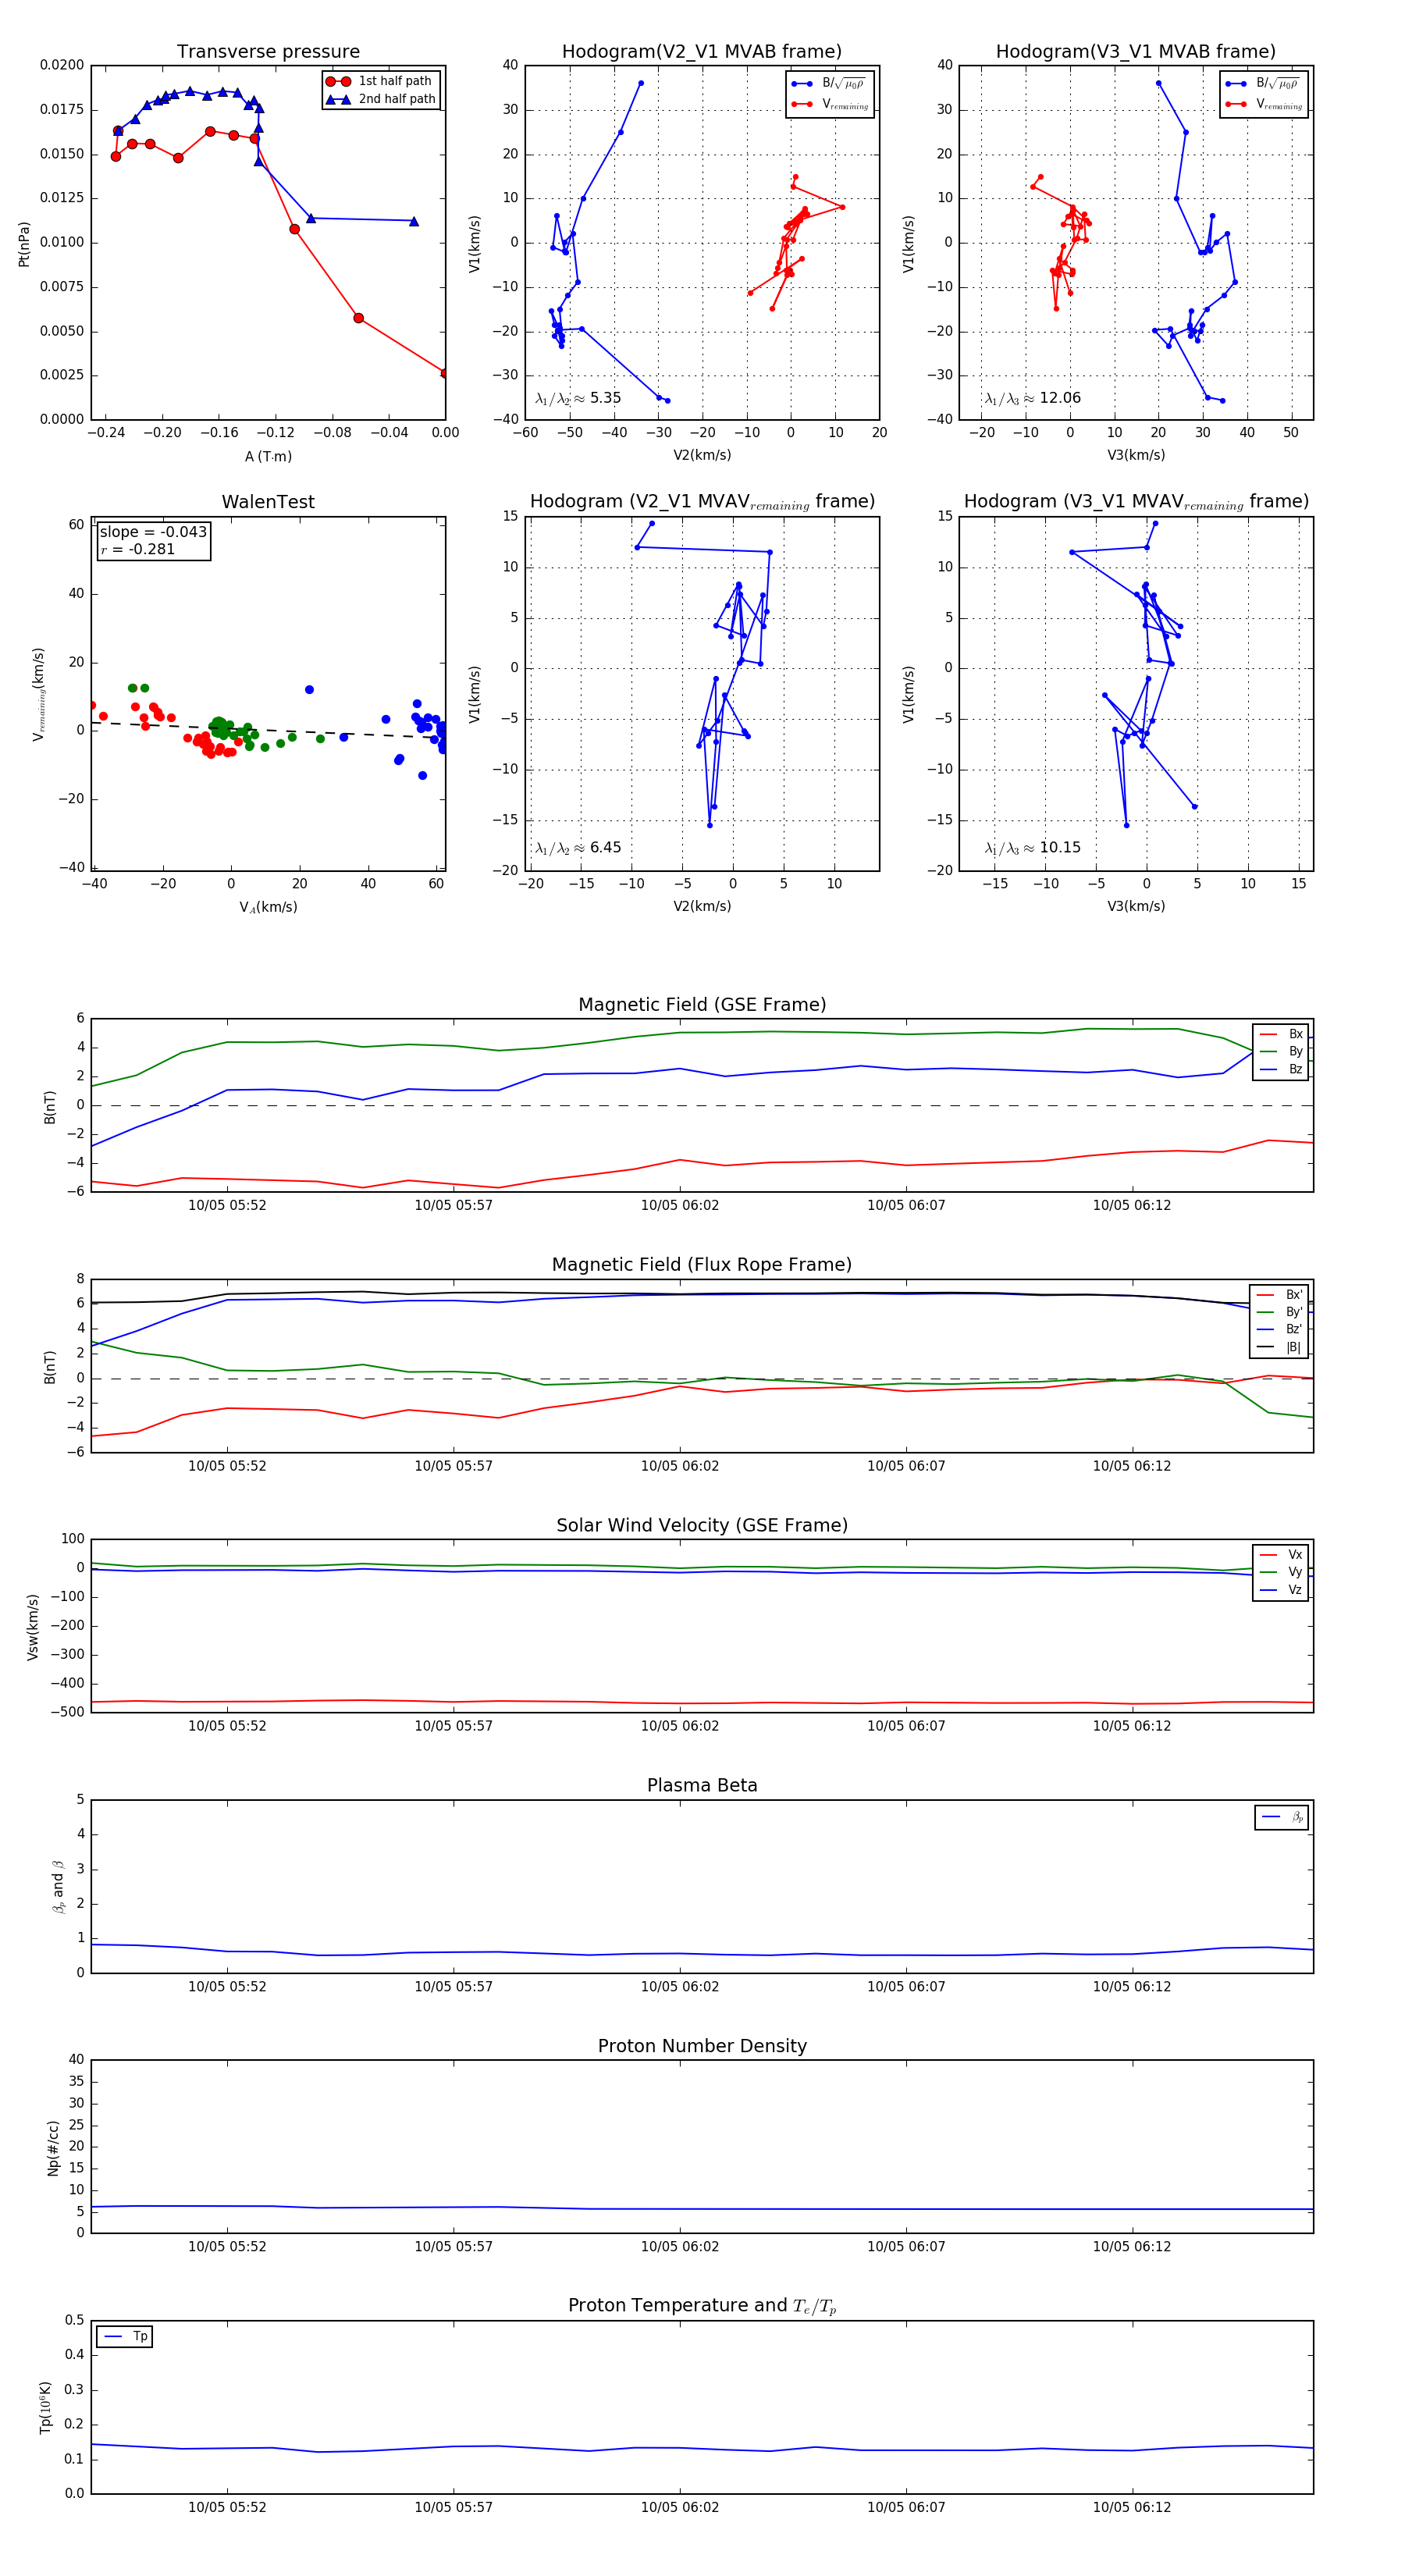This screenshot has width=1405, height=2576.
Task: Click the "Vz" legend entry in solar wind plot
Action: point(1281,1590)
